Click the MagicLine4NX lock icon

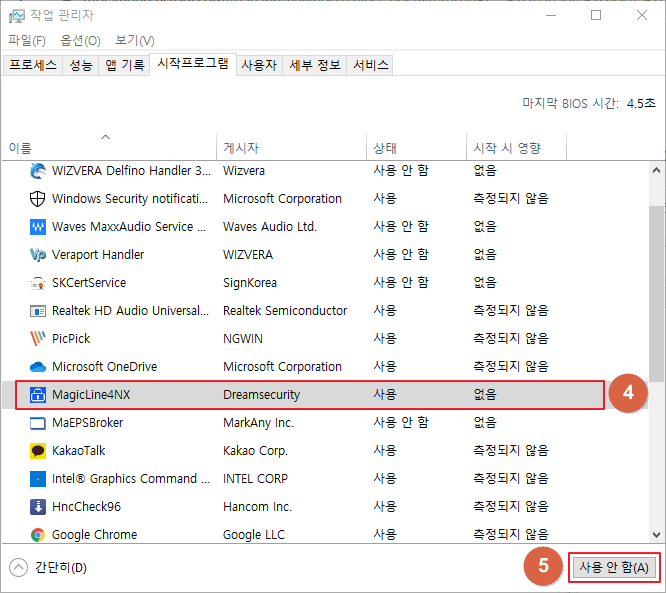[38, 395]
